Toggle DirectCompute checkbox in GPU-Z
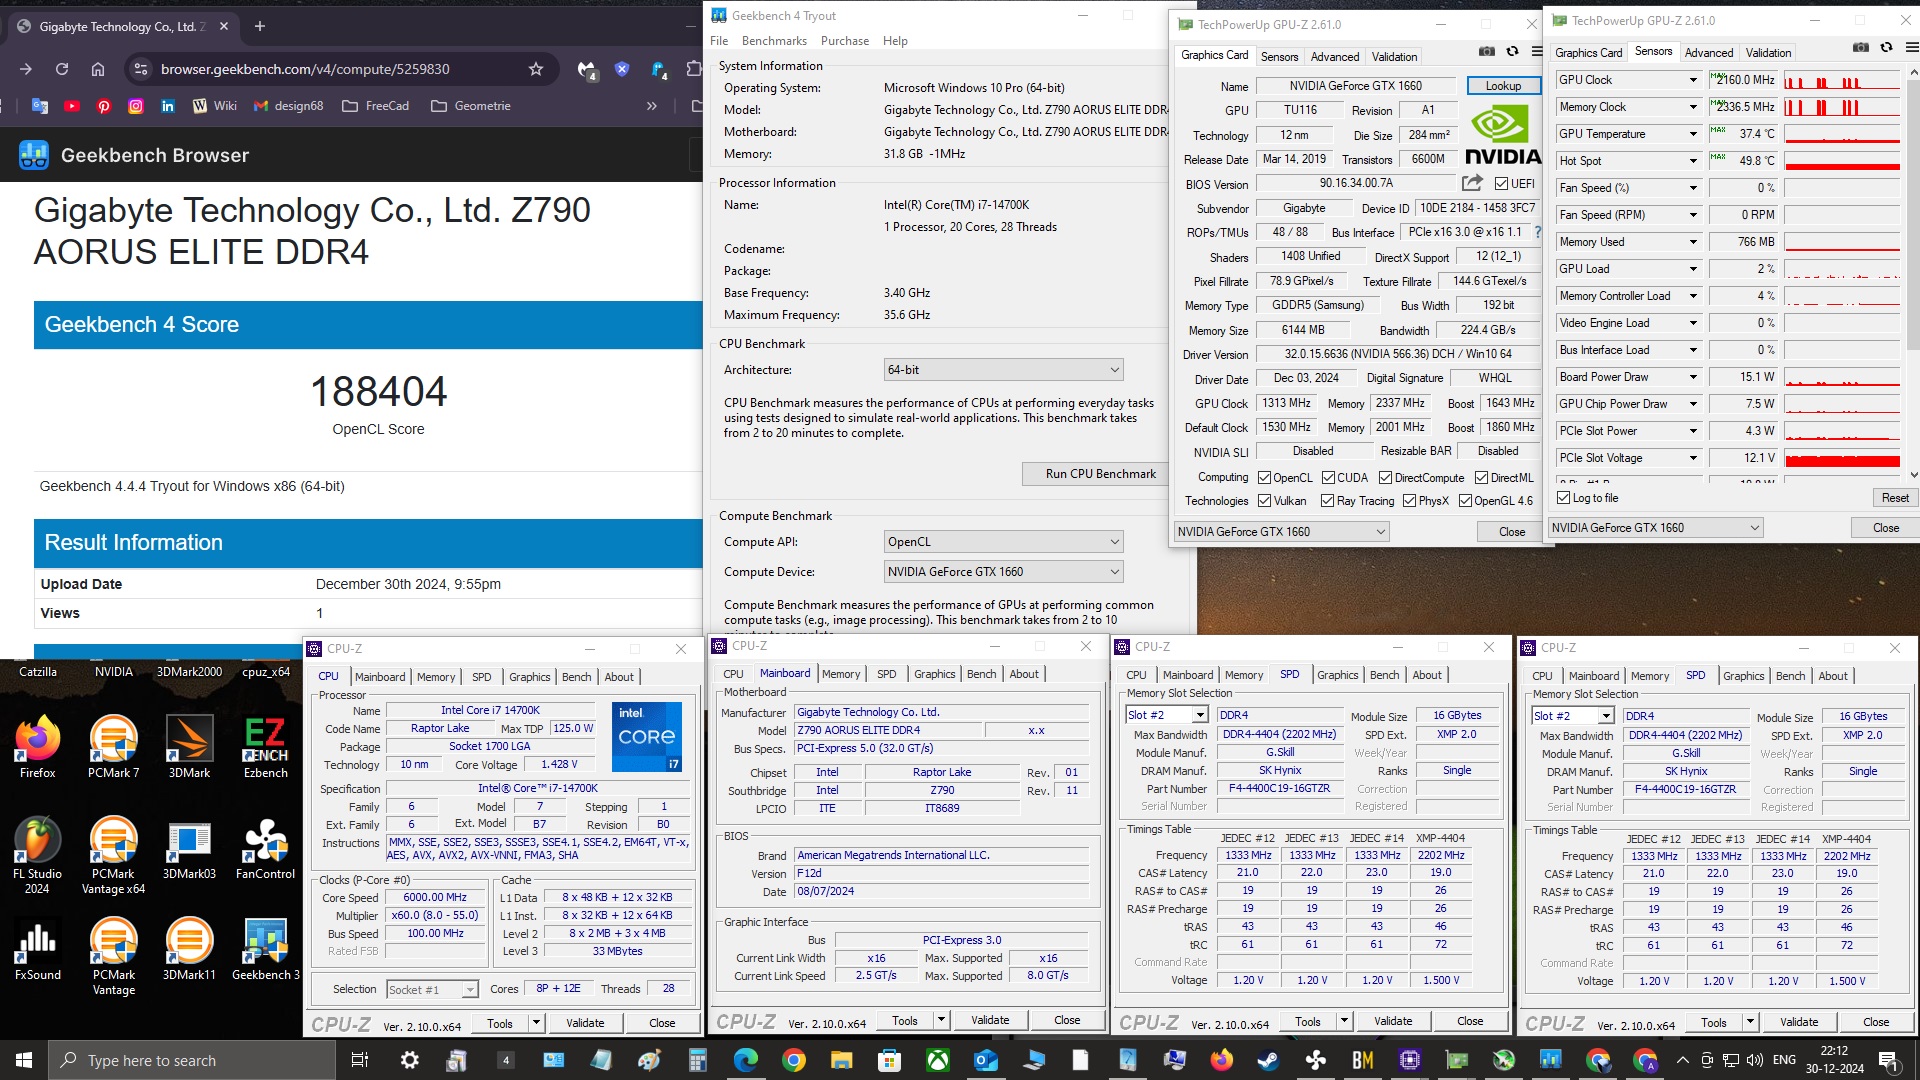This screenshot has height=1080, width=1920. pos(1385,478)
